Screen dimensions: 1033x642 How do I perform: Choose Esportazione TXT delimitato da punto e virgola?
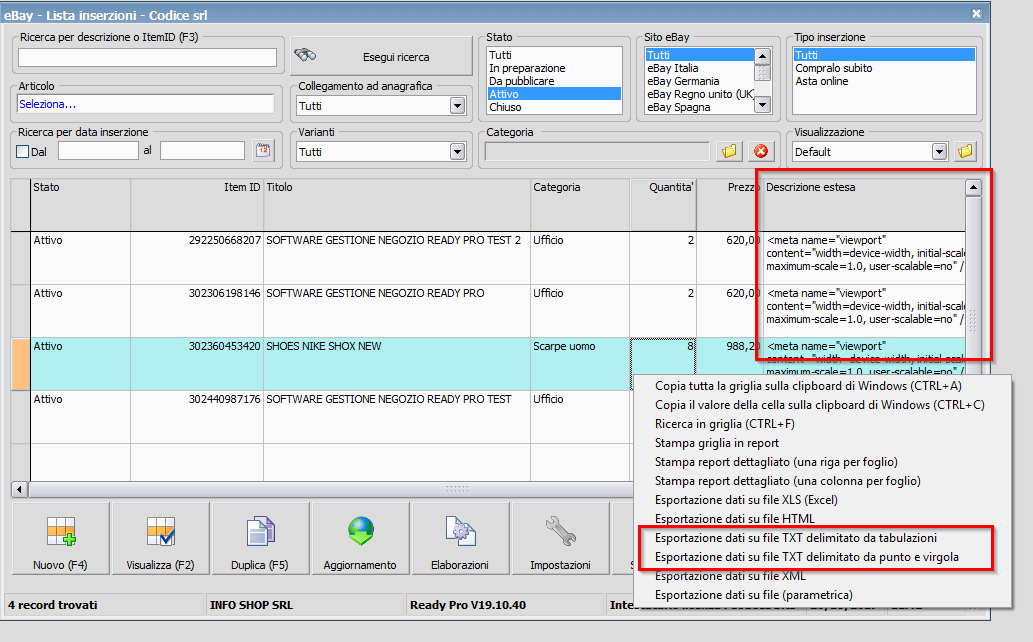click(806, 557)
